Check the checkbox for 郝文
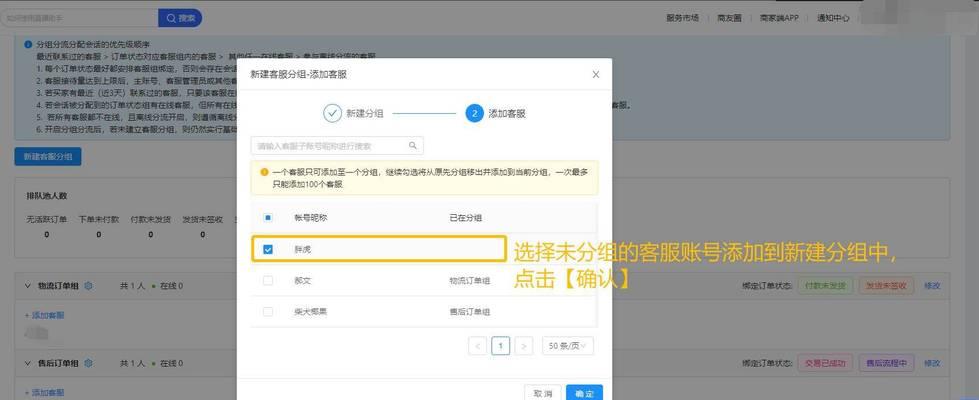 click(268, 281)
